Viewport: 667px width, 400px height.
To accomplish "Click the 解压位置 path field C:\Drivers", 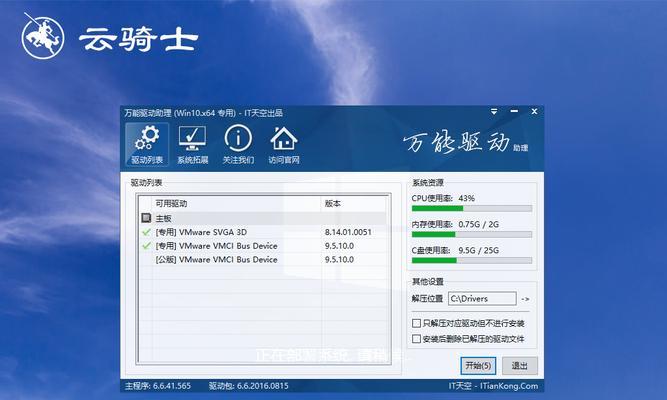I will click(482, 299).
